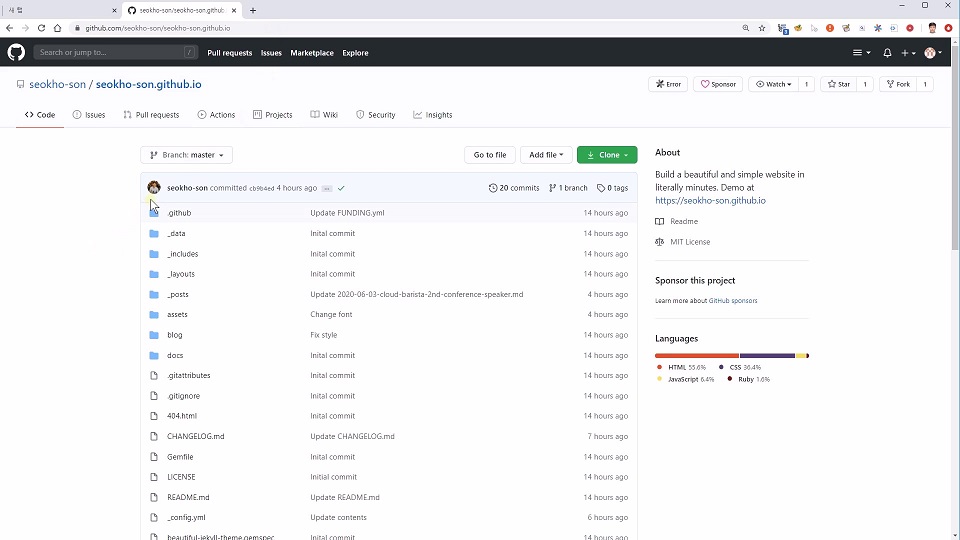Open the Insights tab

(432, 115)
